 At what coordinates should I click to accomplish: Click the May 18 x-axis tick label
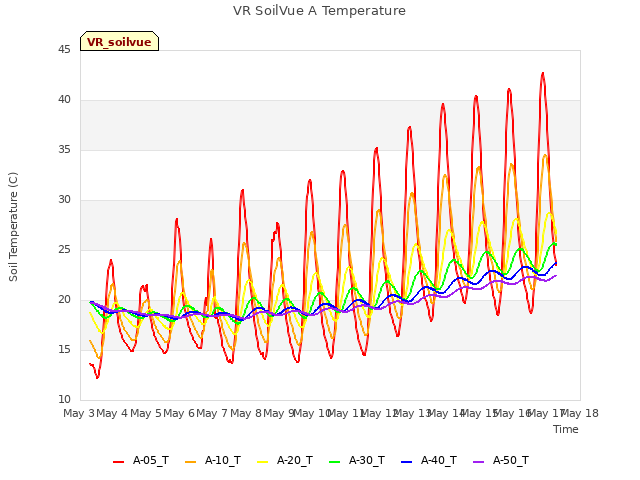[580, 413]
